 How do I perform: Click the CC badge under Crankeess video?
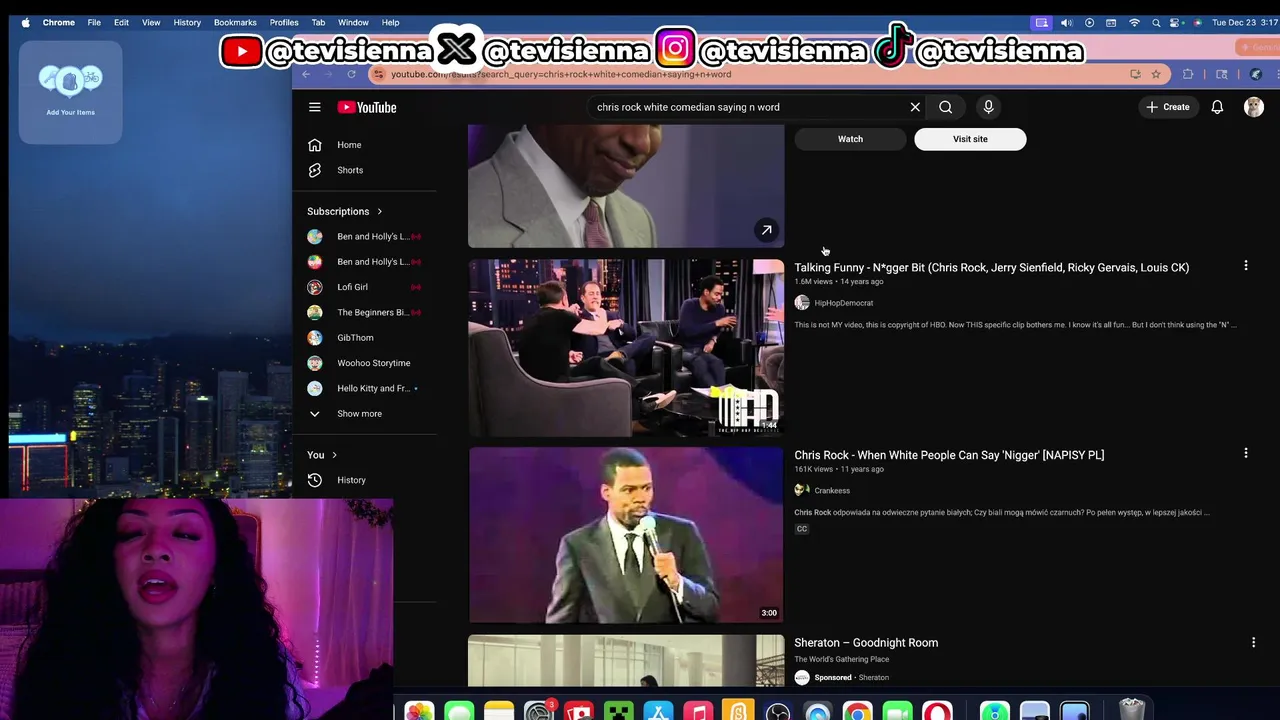pyautogui.click(x=801, y=529)
